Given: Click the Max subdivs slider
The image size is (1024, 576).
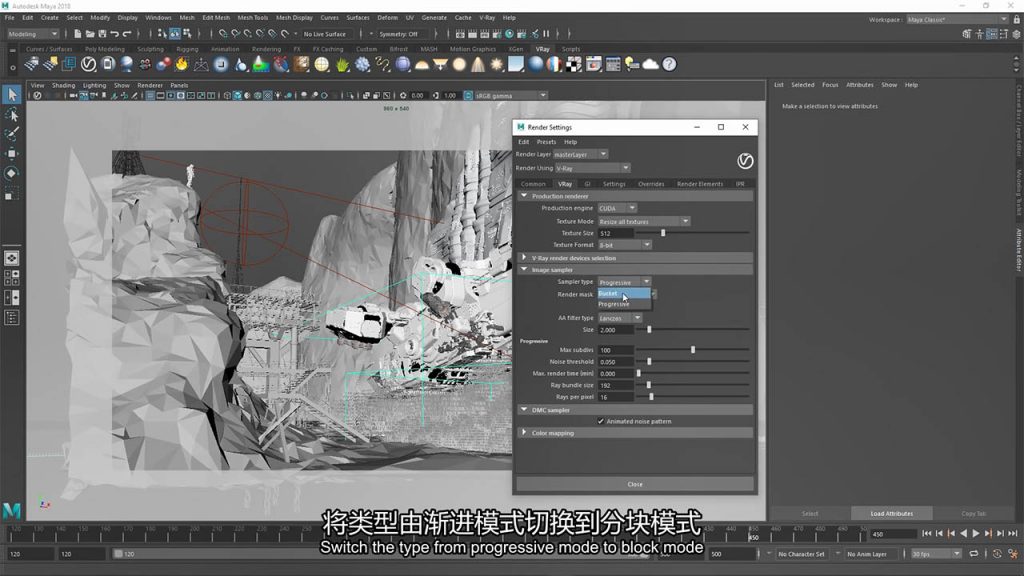Looking at the screenshot, I should pos(693,350).
